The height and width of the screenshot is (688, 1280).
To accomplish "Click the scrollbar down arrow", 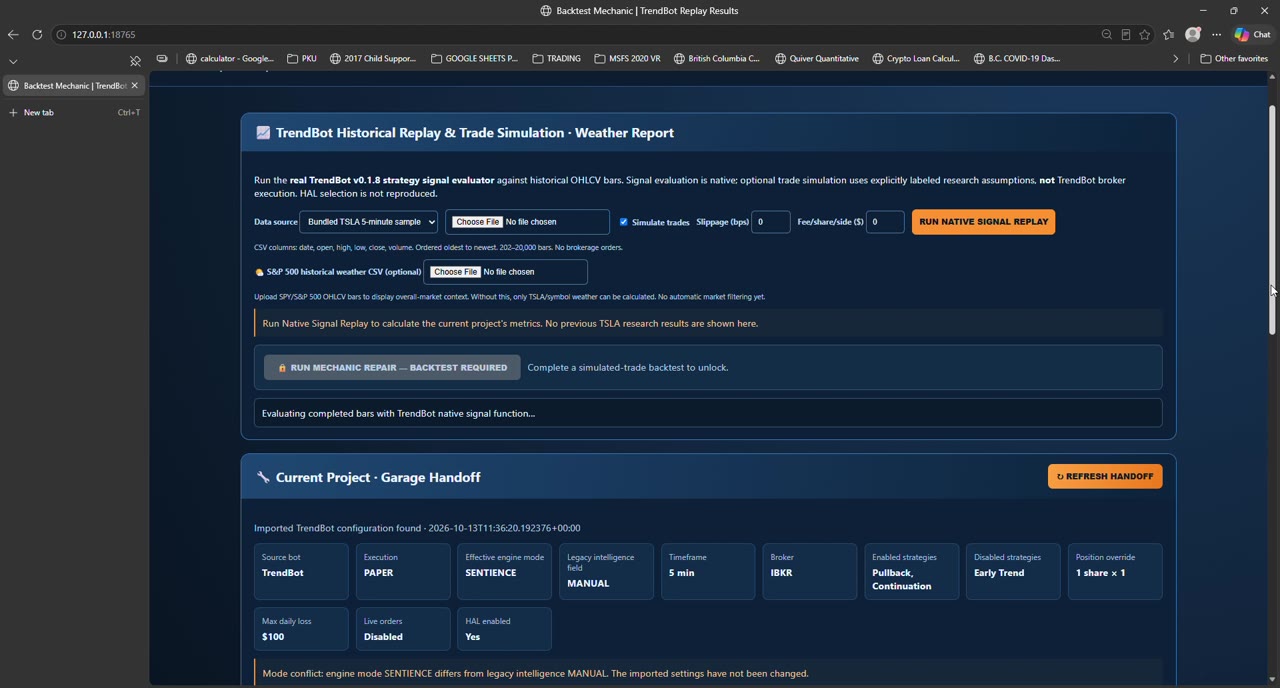I will point(1272,680).
